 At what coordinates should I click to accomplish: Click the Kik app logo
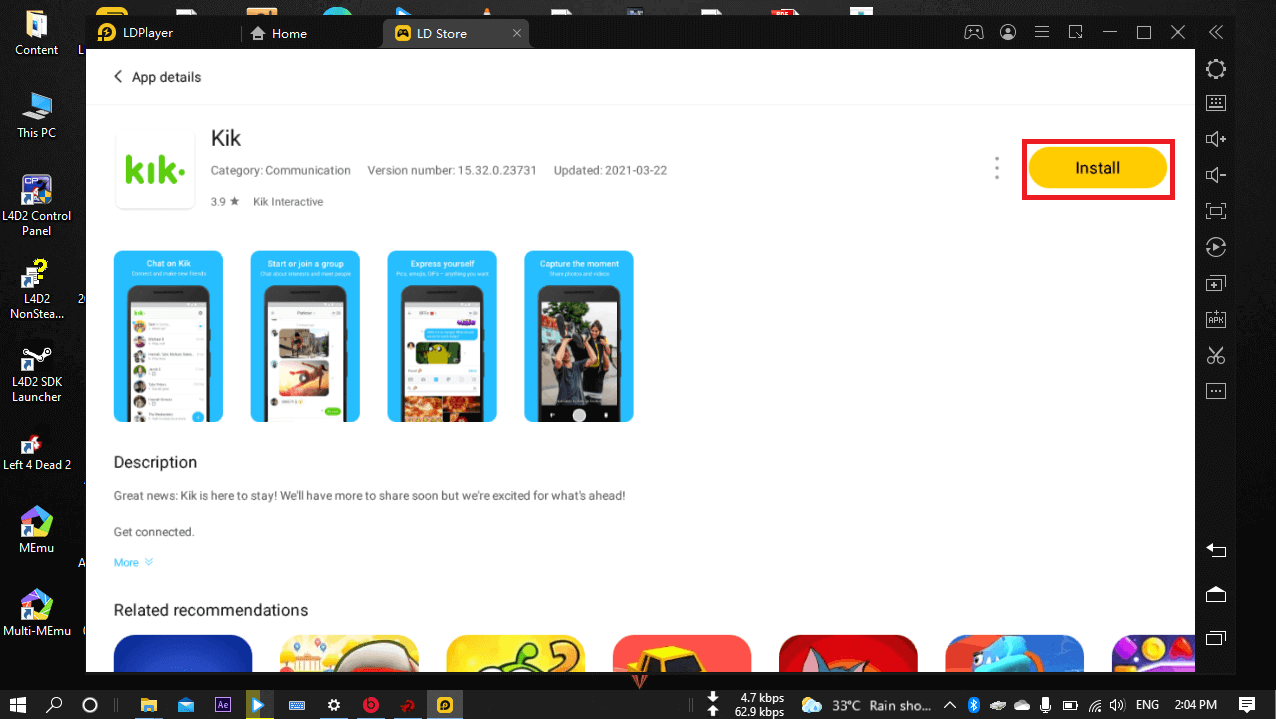click(155, 170)
